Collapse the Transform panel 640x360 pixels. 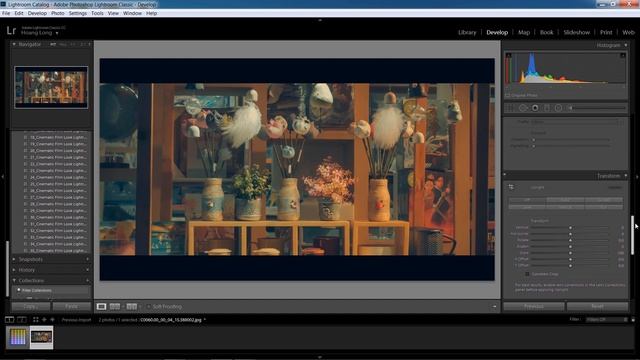coord(626,176)
